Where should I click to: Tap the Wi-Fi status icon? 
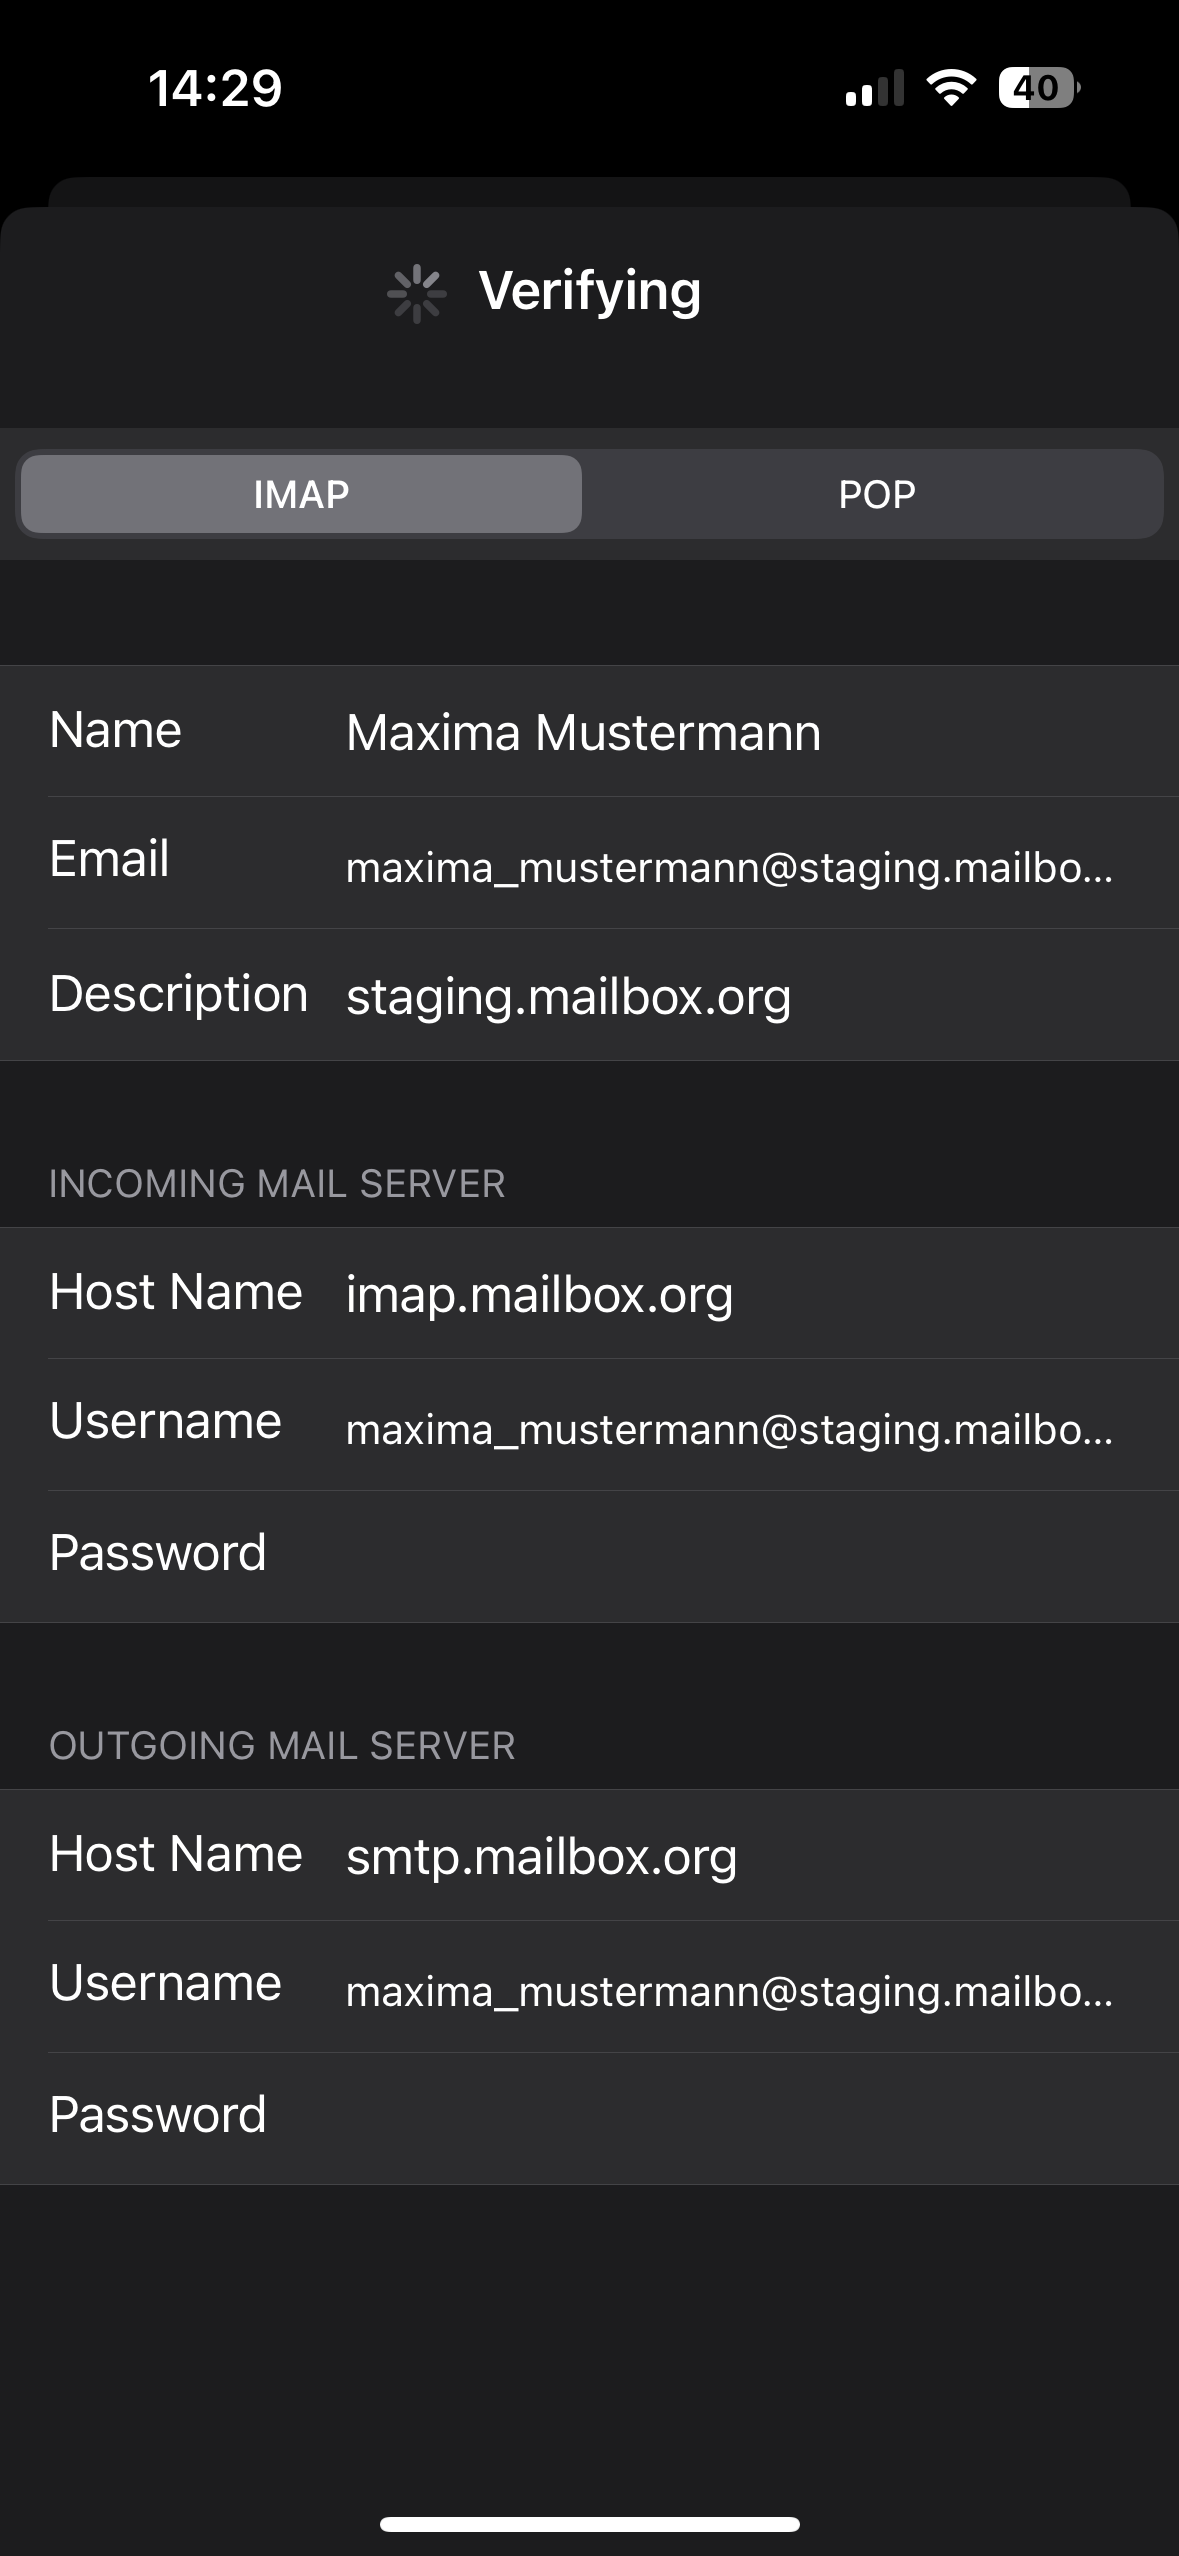tap(951, 88)
